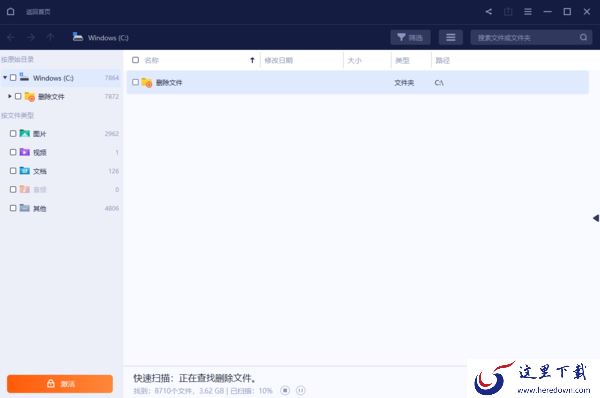Click the C:\ path cell

pyautogui.click(x=439, y=83)
